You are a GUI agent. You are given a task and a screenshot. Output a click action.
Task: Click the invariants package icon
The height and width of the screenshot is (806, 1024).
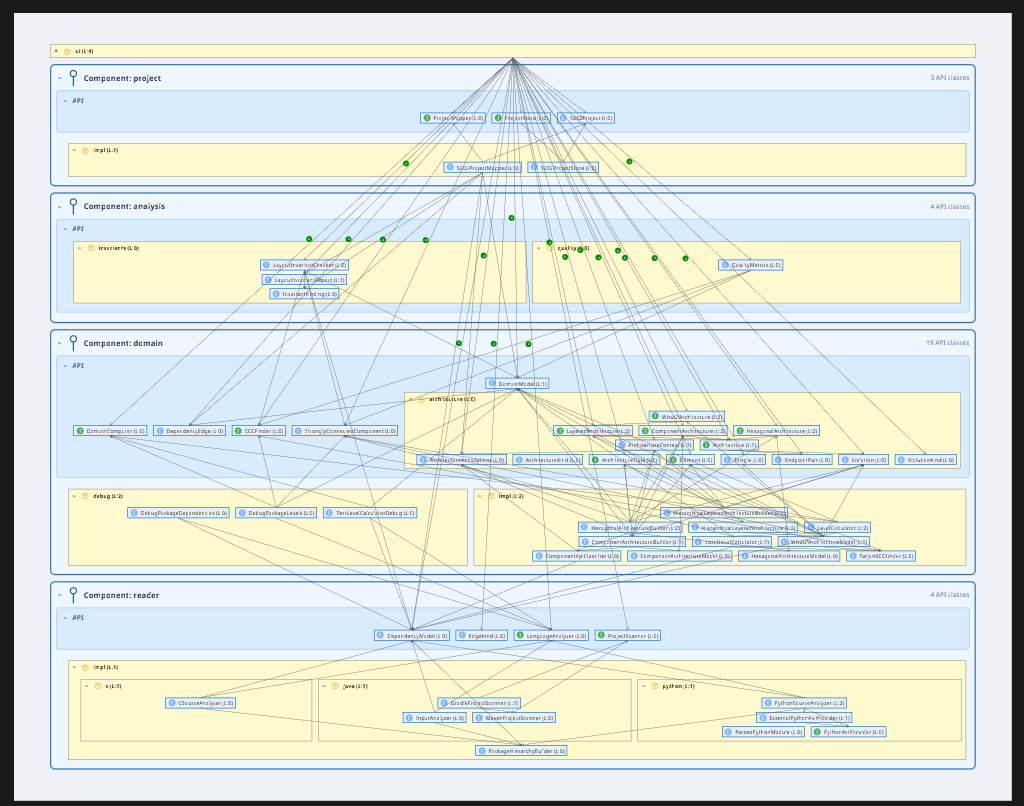tap(91, 248)
